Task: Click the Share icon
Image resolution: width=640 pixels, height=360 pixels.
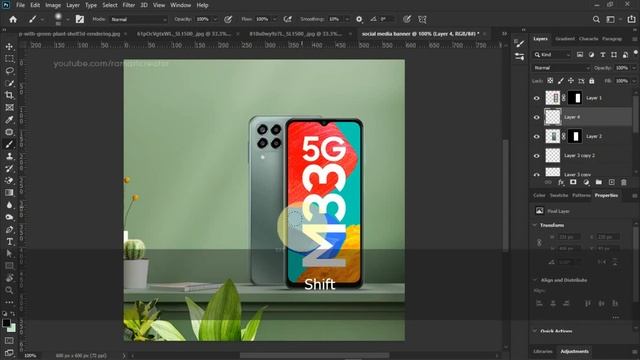Action: pos(631,19)
